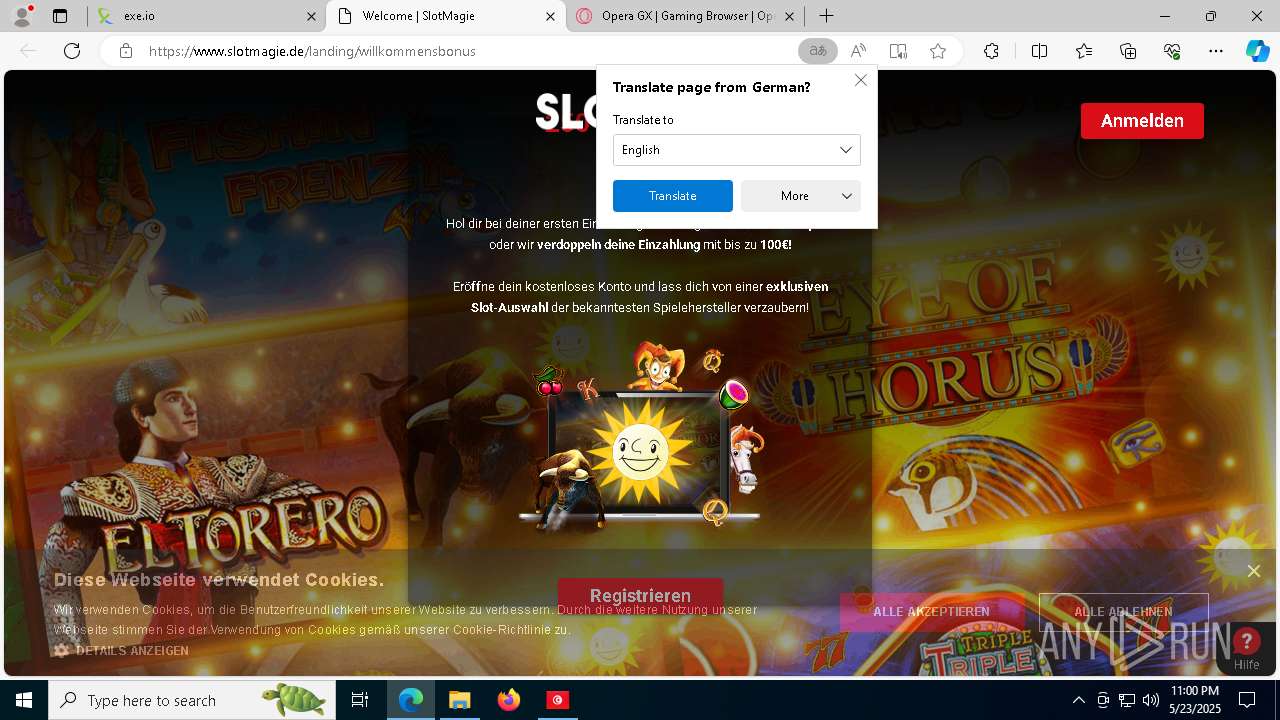Viewport: 1280px width, 720px height.
Task: Open the volume control tray icon
Action: point(1151,700)
